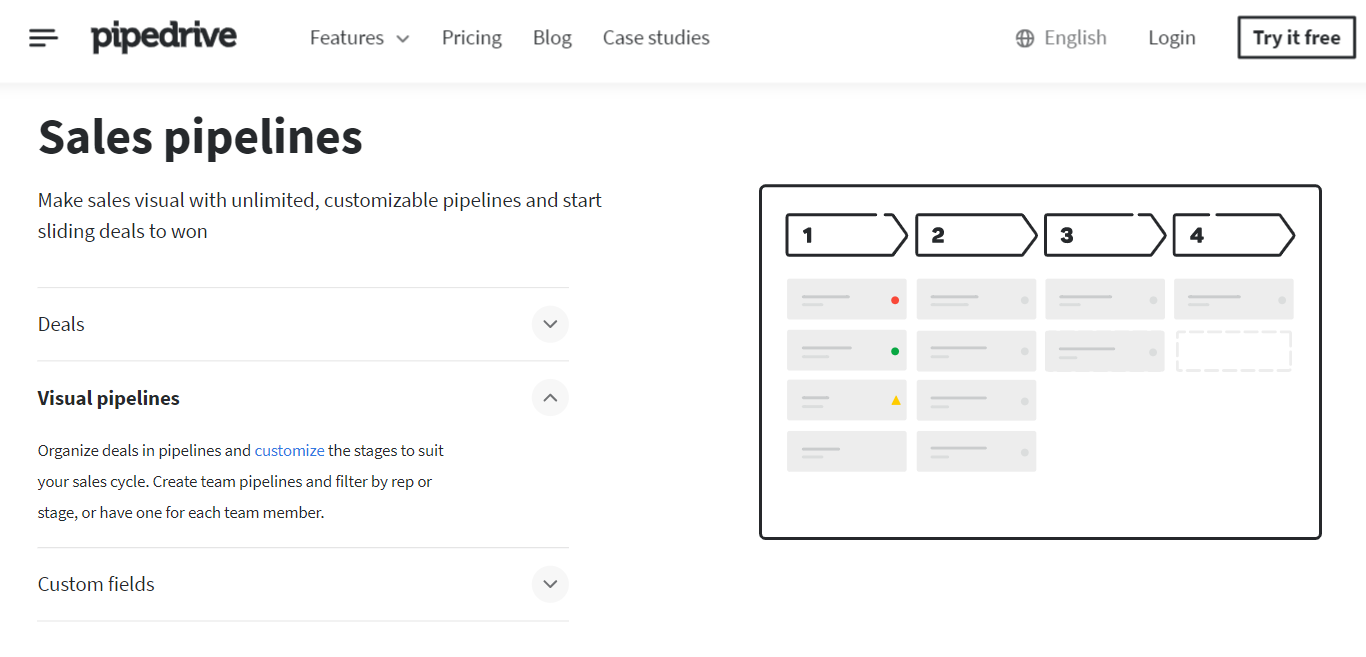Click the Visual pipelines heading
Viewport: 1366px width, 657px height.
109,398
